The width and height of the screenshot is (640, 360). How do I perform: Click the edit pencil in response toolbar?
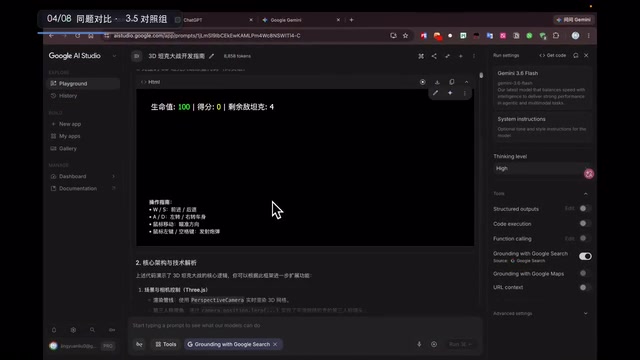point(436,93)
